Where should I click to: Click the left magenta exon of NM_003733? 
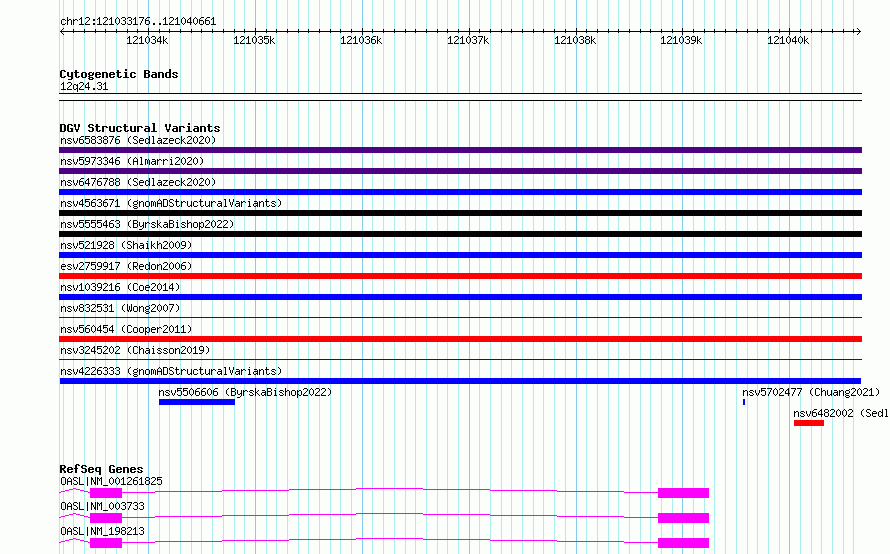106,518
